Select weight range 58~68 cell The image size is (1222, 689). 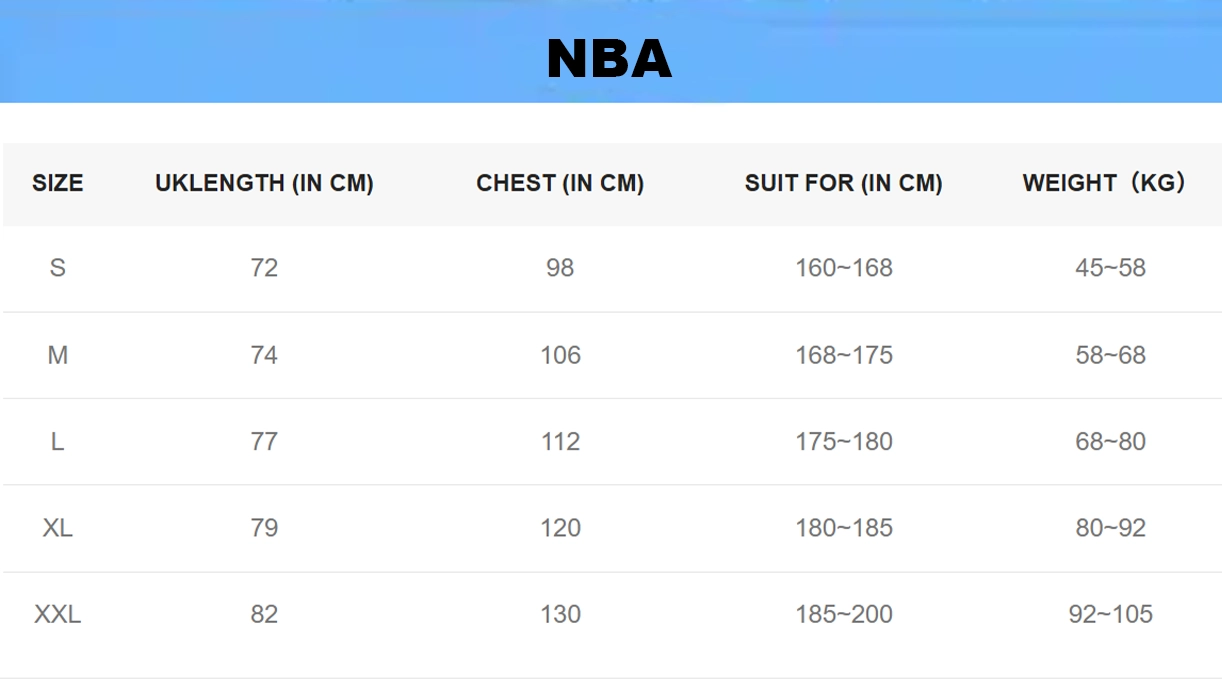(x=1110, y=355)
